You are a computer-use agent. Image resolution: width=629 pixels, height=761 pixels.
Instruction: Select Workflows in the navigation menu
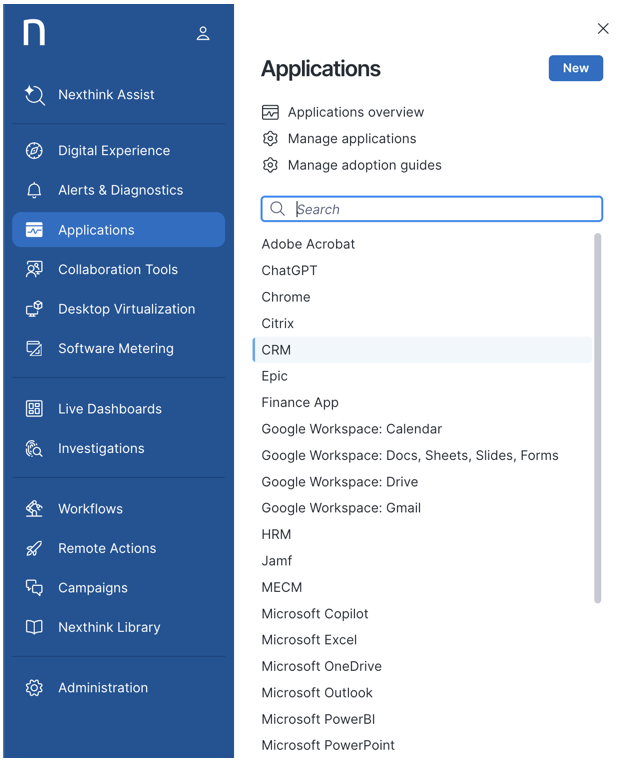coord(90,509)
